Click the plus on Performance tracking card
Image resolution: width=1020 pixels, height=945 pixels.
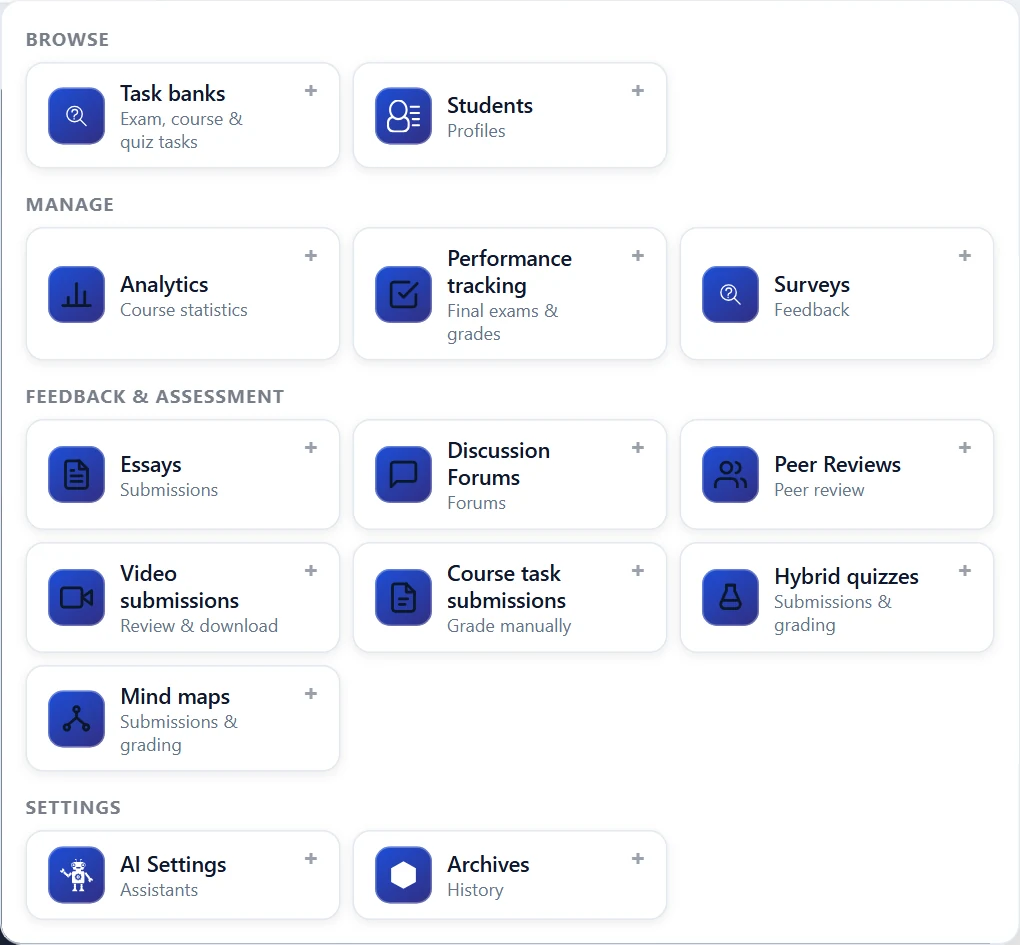(x=638, y=256)
